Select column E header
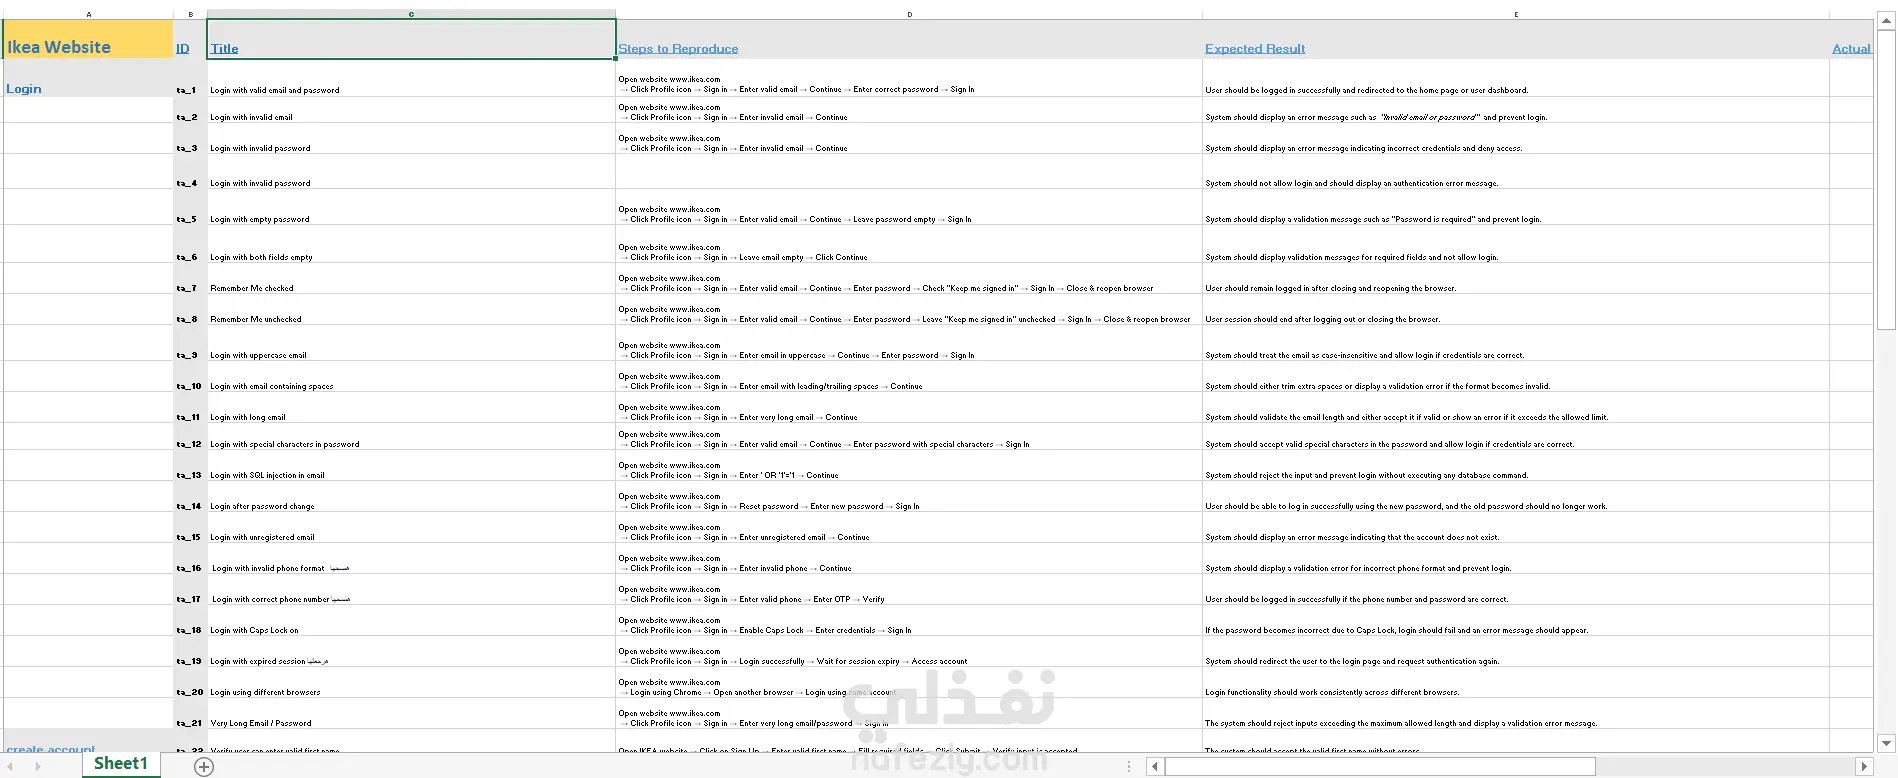 pos(1516,14)
